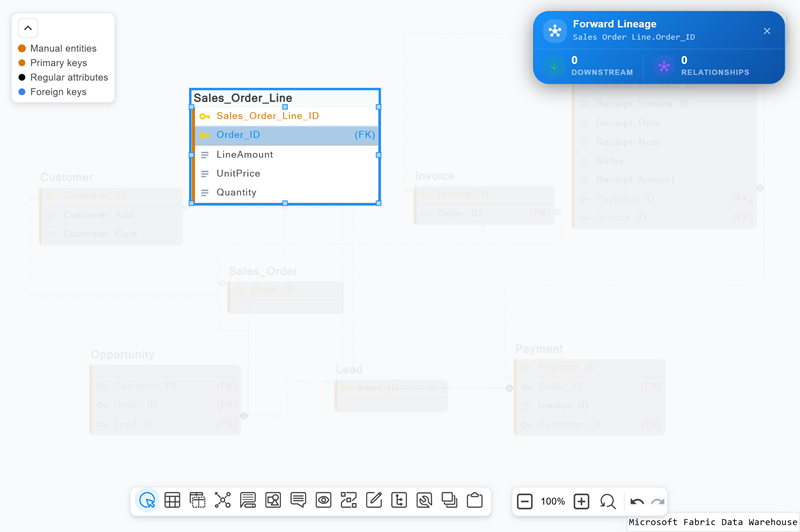Click the Lead entity title

349,369
